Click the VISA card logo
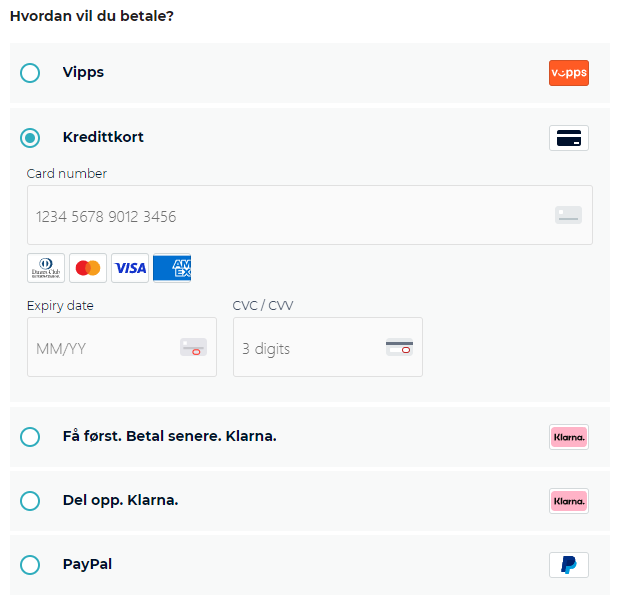 130,268
